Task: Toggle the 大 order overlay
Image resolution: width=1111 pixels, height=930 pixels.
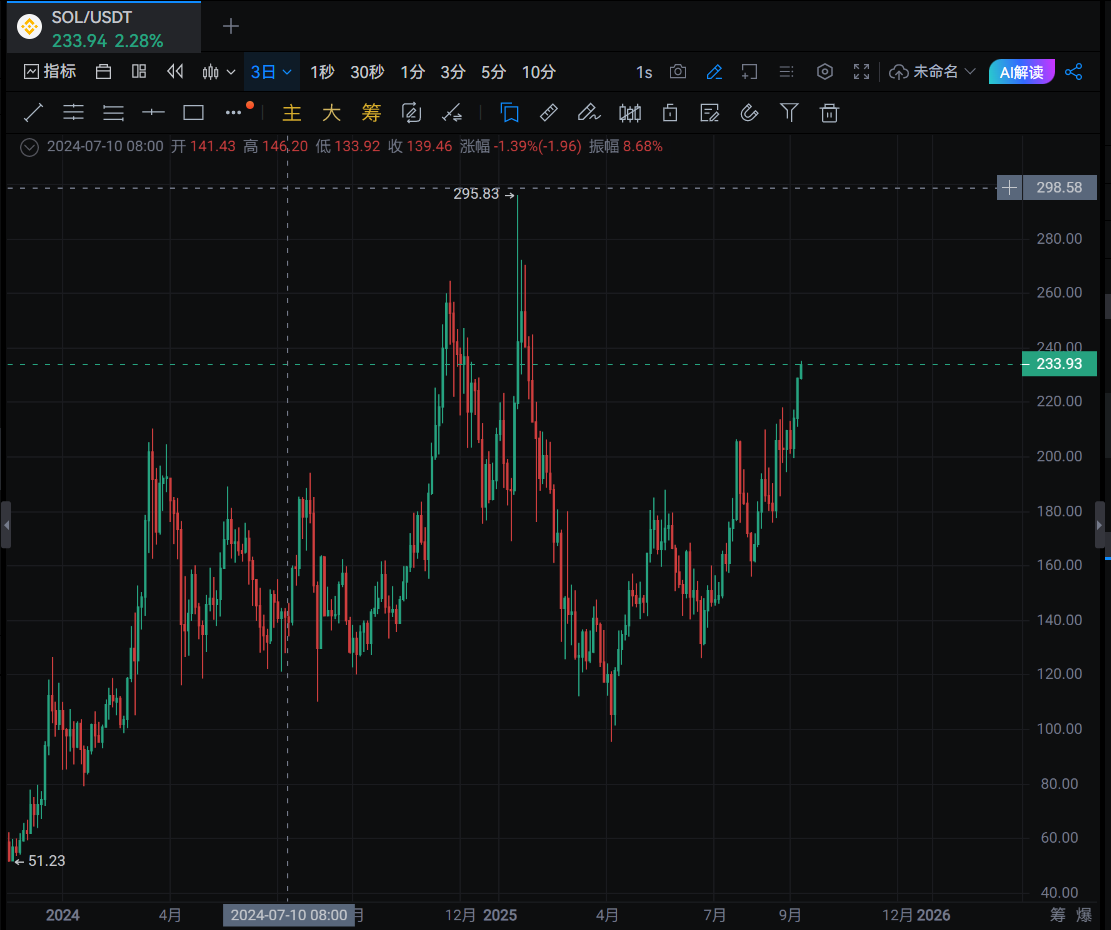Action: point(332,113)
